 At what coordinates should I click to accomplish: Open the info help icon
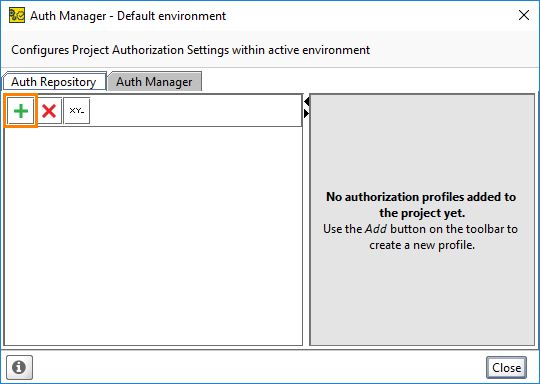click(19, 367)
